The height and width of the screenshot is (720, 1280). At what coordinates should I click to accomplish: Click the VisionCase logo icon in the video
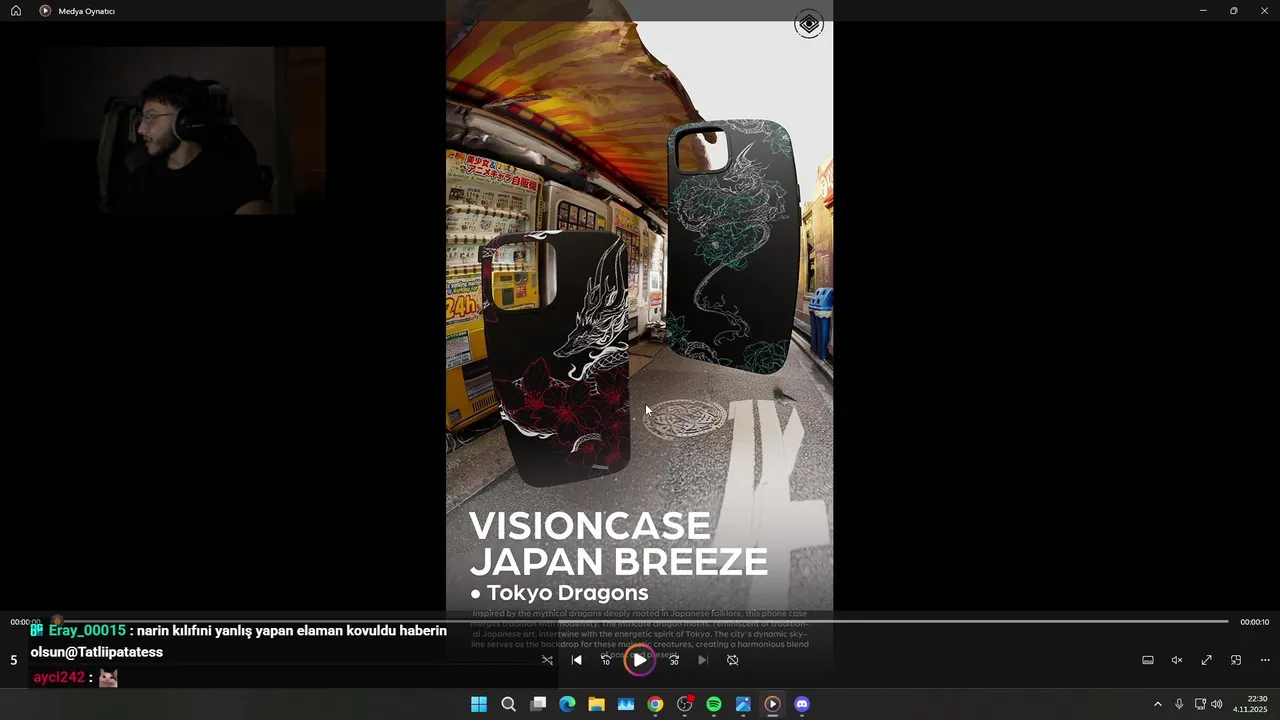click(809, 24)
